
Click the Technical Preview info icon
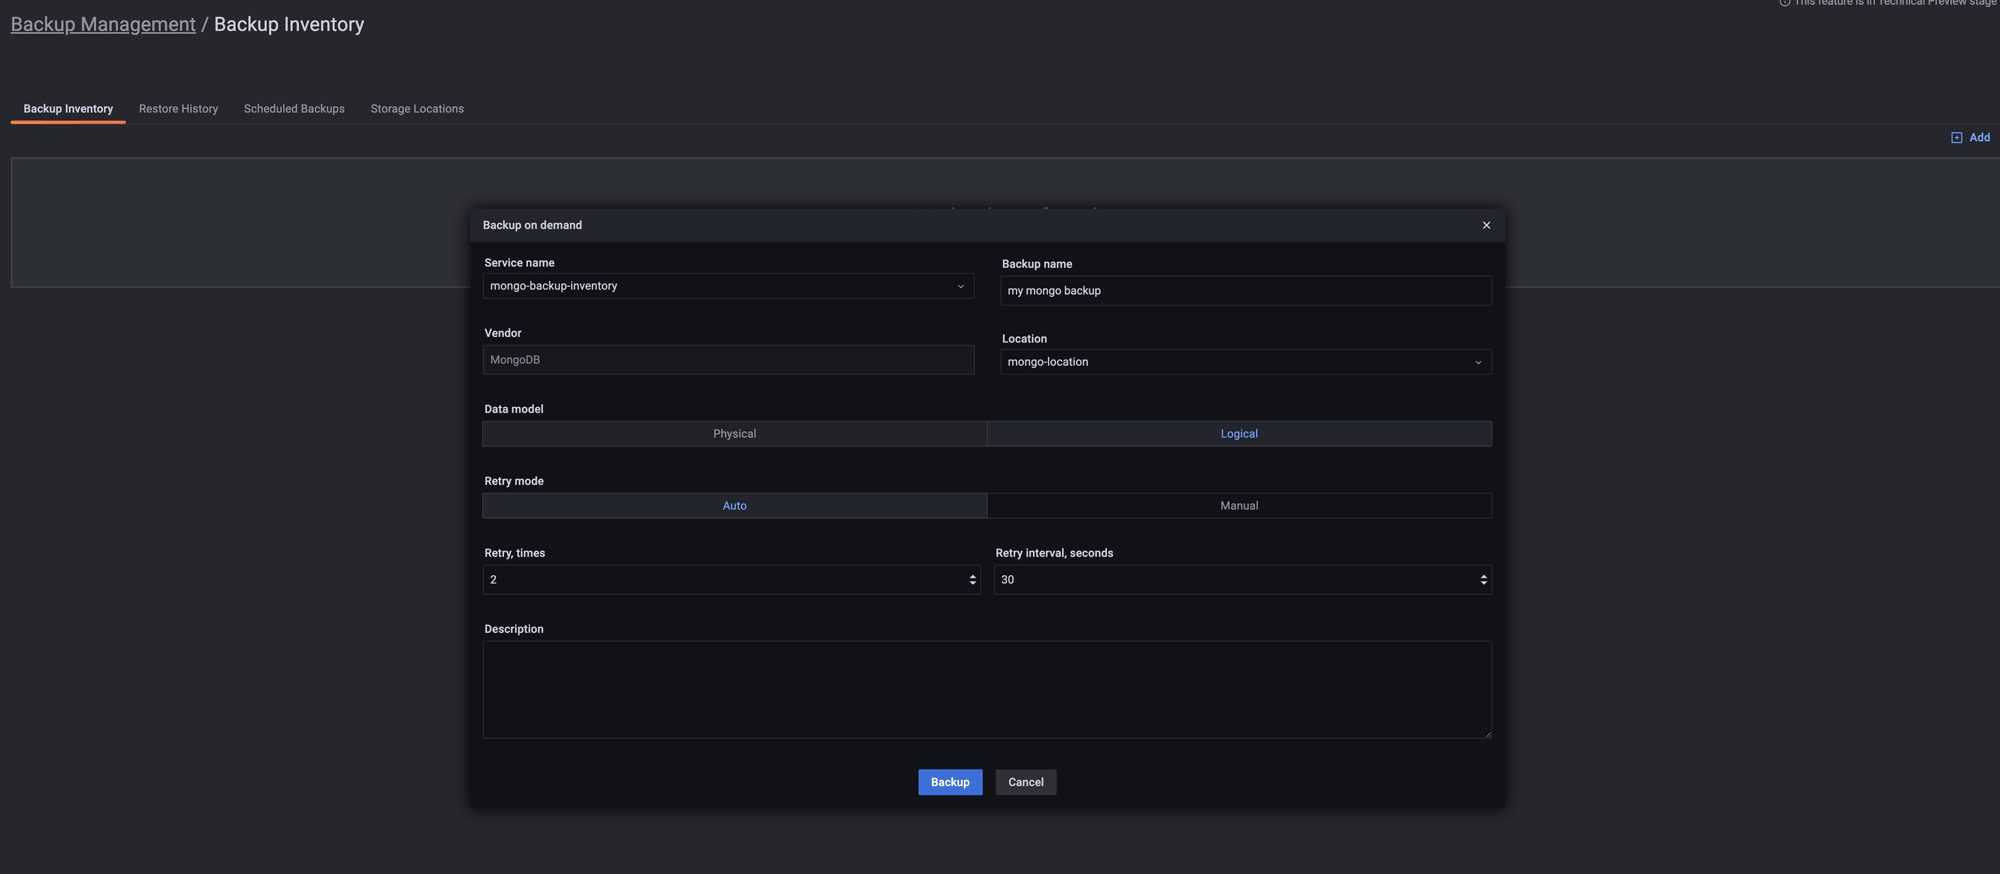point(1785,3)
